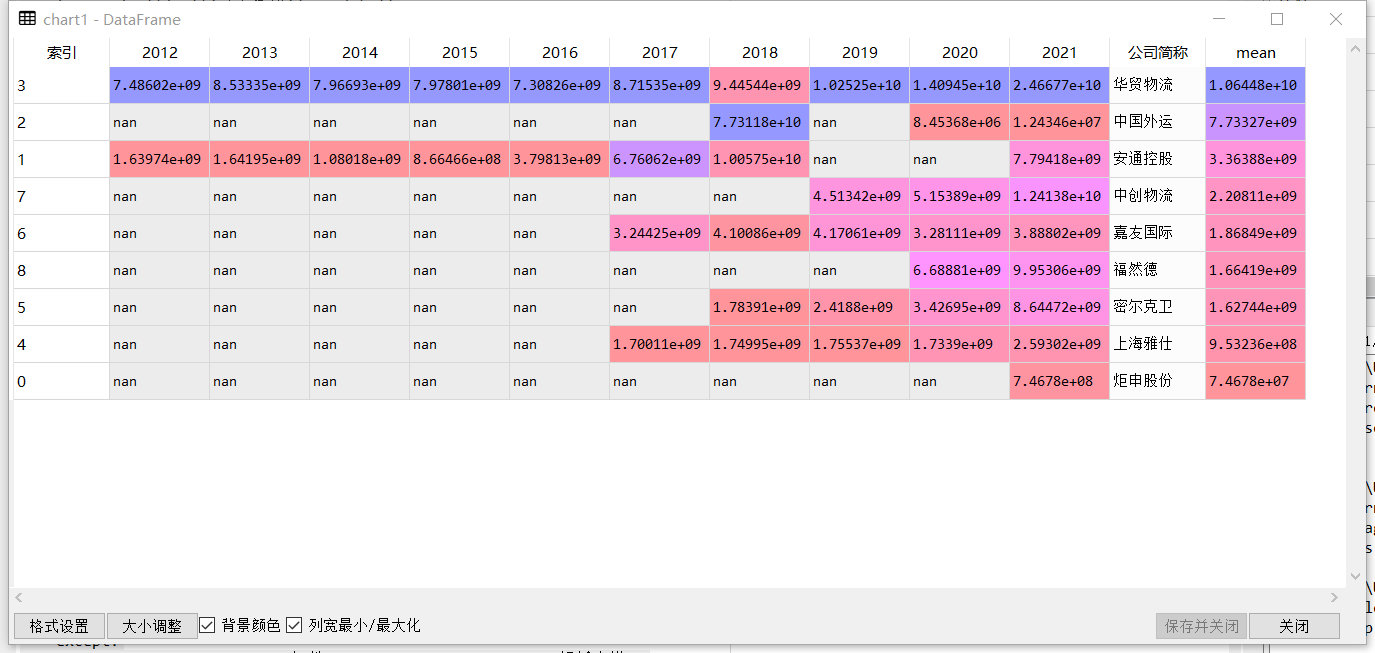This screenshot has height=653, width=1375.
Task: Select the 嘉友国际 company cell
Action: click(1158, 233)
